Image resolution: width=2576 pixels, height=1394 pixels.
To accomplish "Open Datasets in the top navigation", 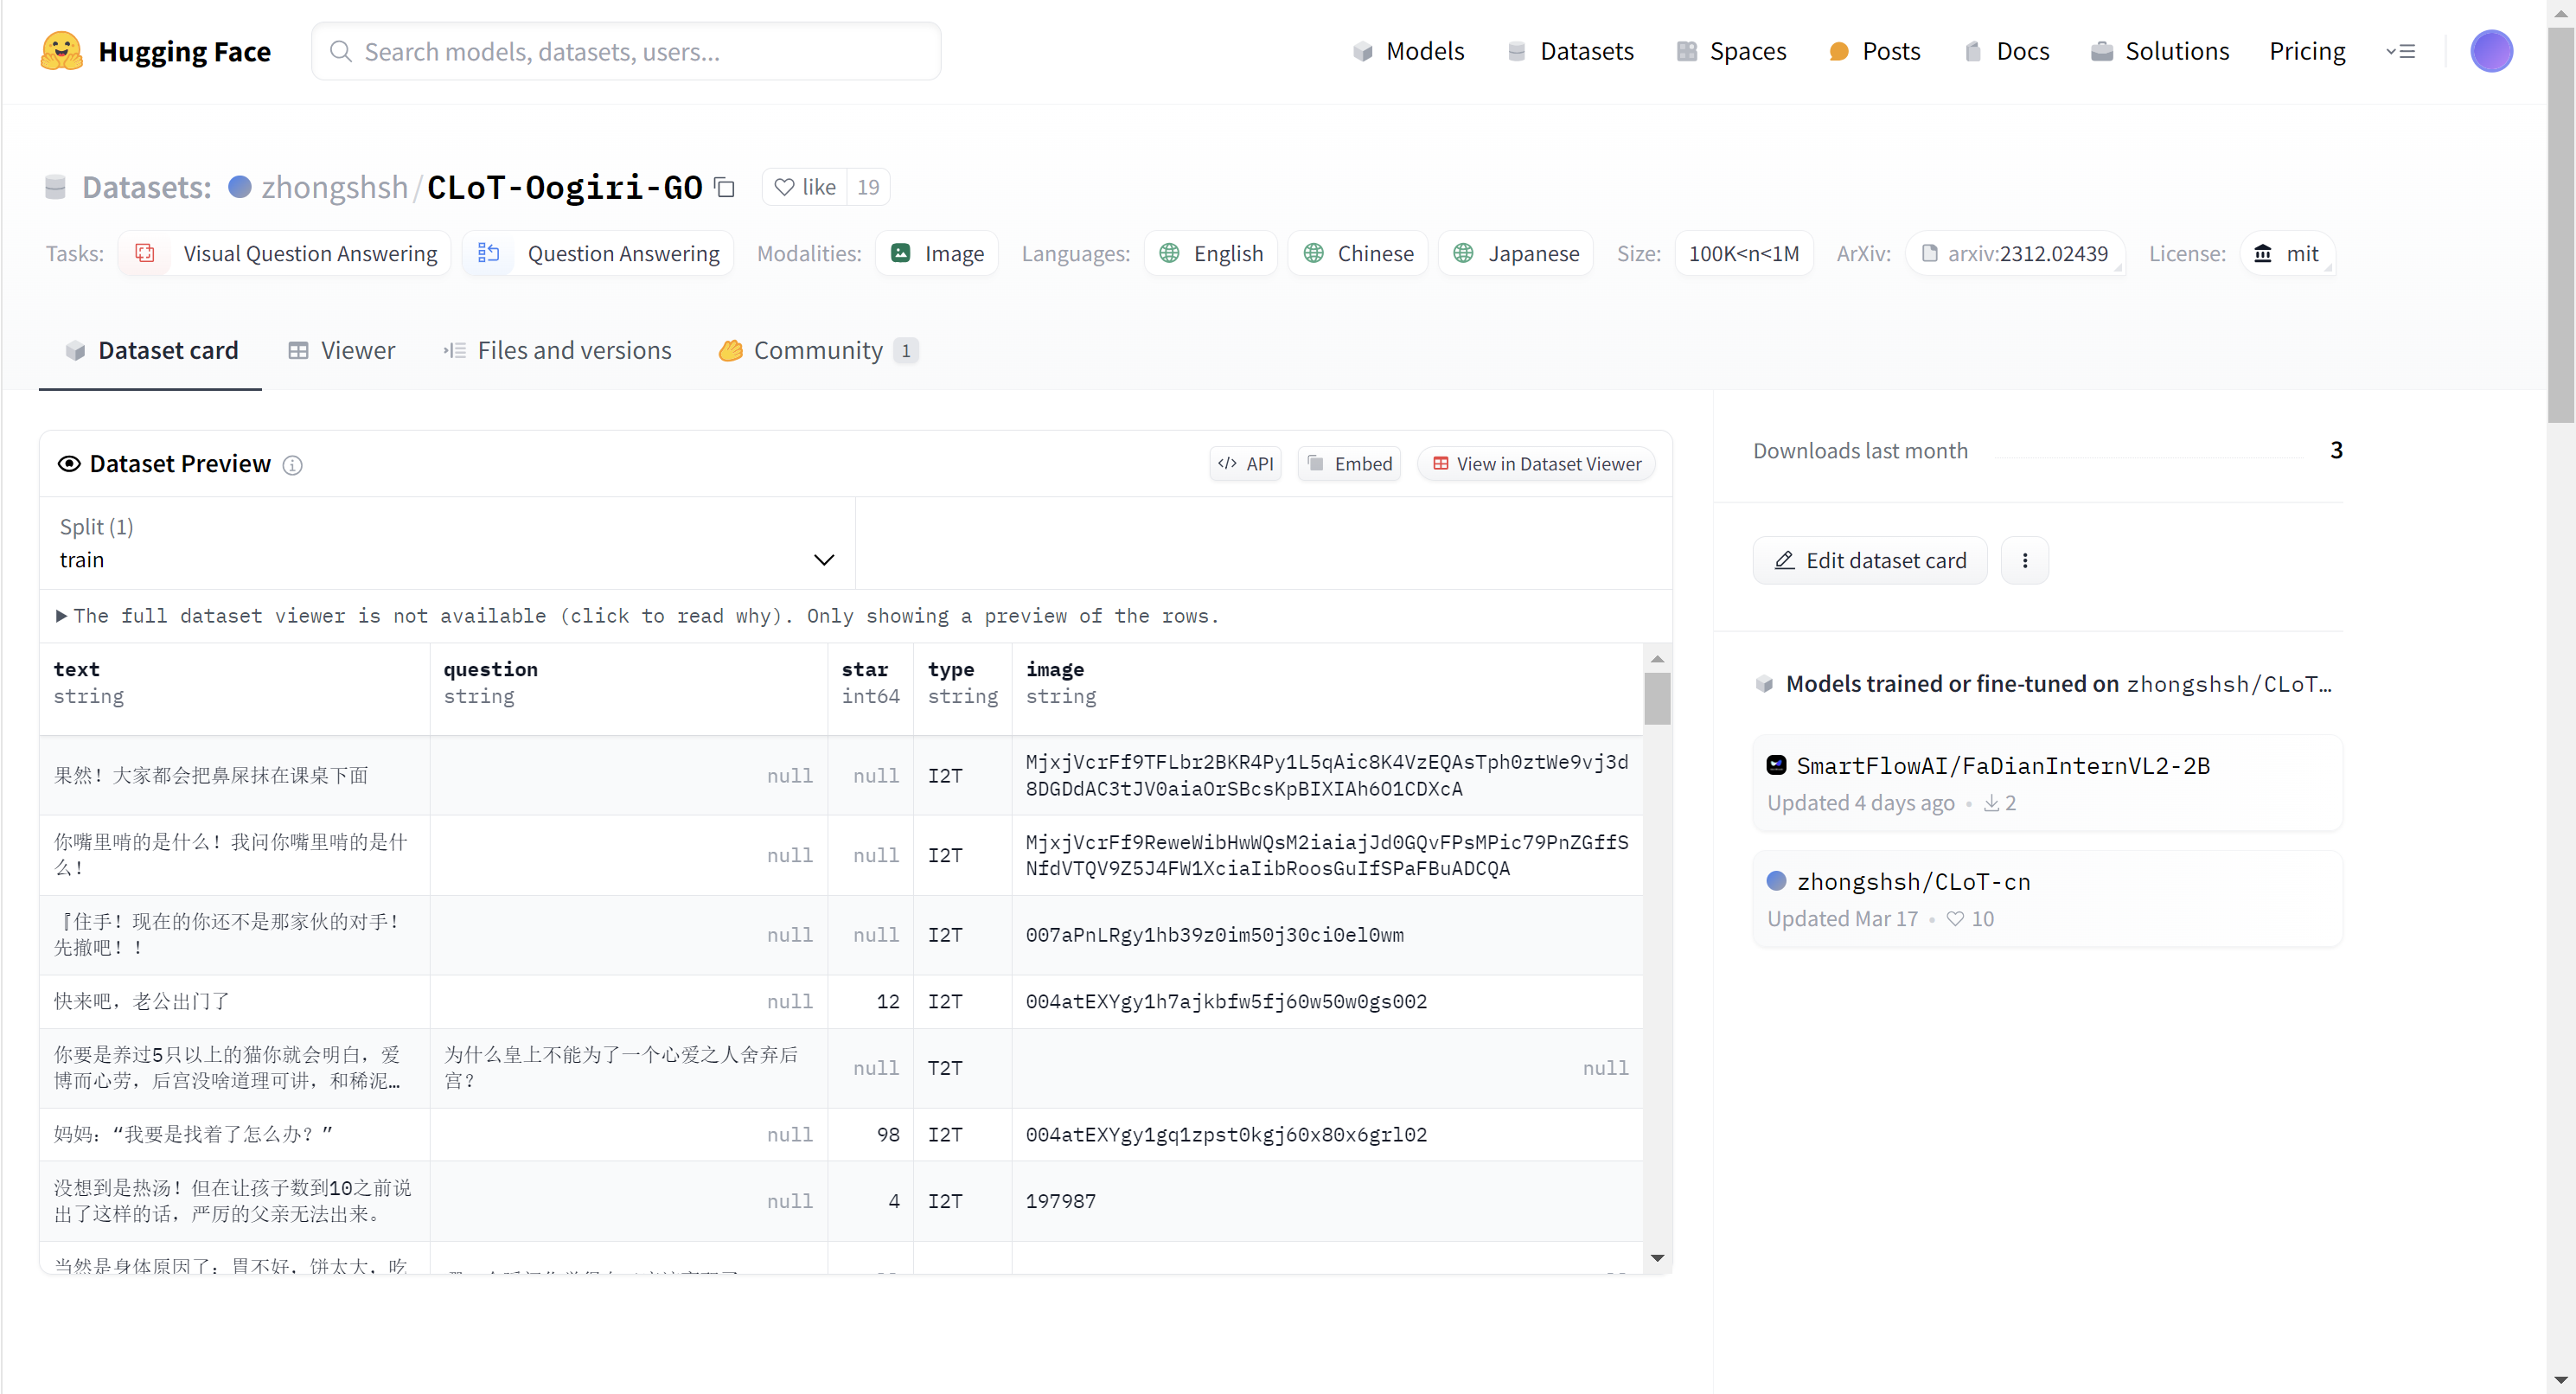I will [x=1570, y=51].
